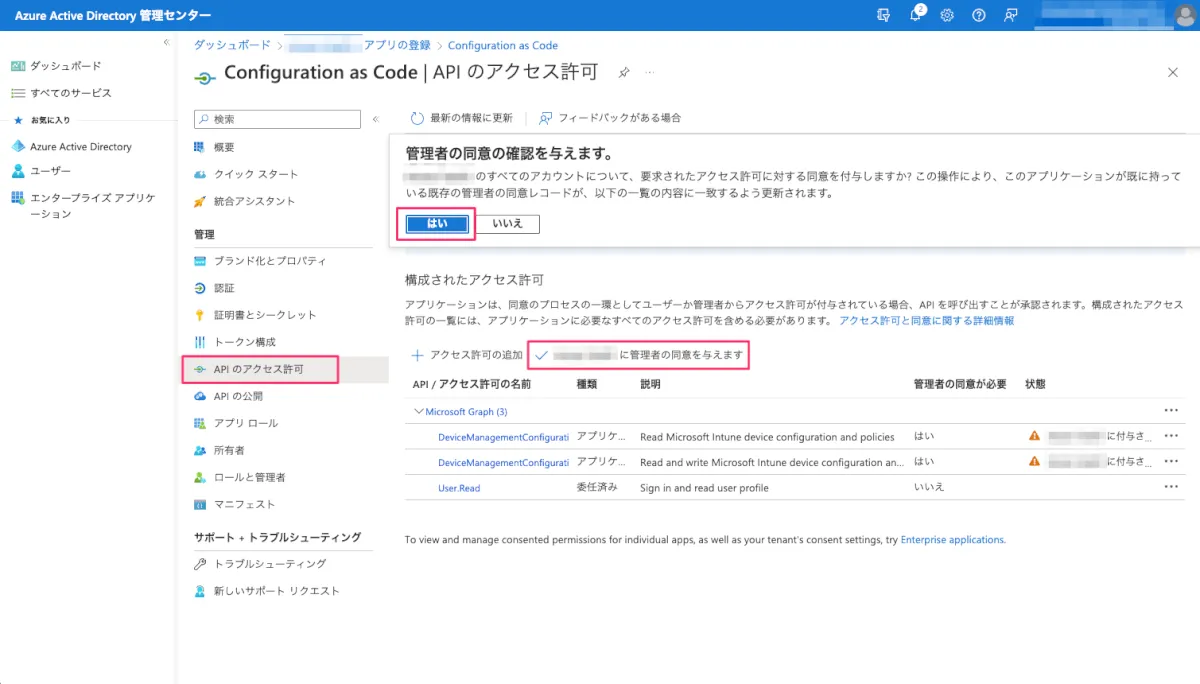Open the feedback icon in top bar
Viewport: 1200px width, 684px height.
pos(1011,15)
